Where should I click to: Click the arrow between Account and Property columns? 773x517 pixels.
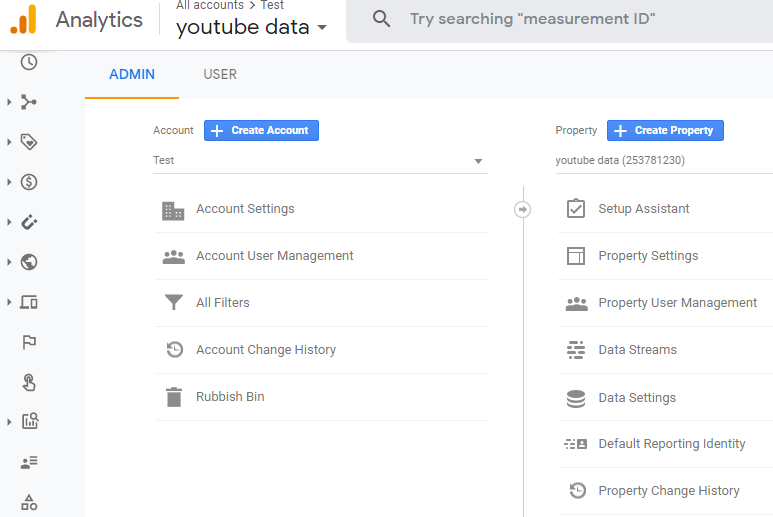click(x=522, y=209)
